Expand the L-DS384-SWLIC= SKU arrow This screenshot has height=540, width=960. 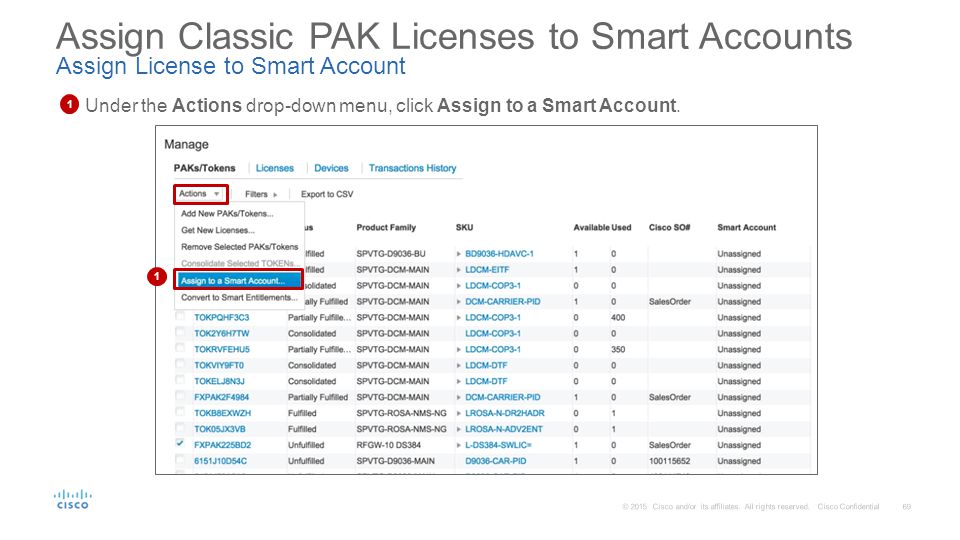(459, 445)
